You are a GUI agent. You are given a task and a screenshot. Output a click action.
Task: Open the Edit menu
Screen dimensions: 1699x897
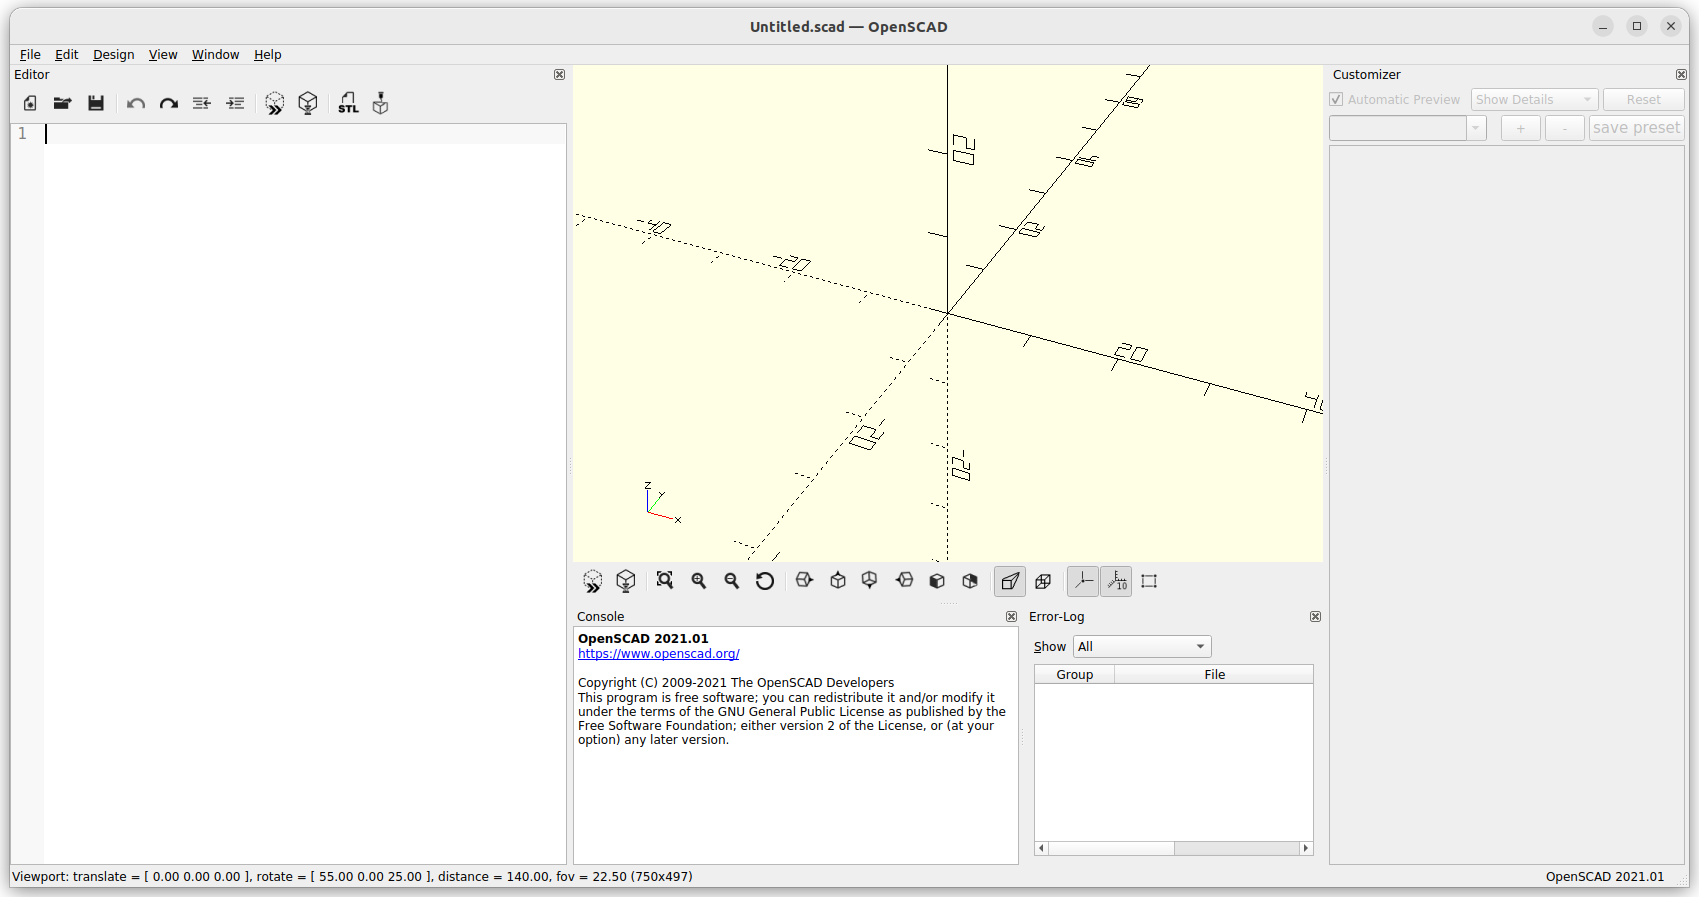point(66,55)
